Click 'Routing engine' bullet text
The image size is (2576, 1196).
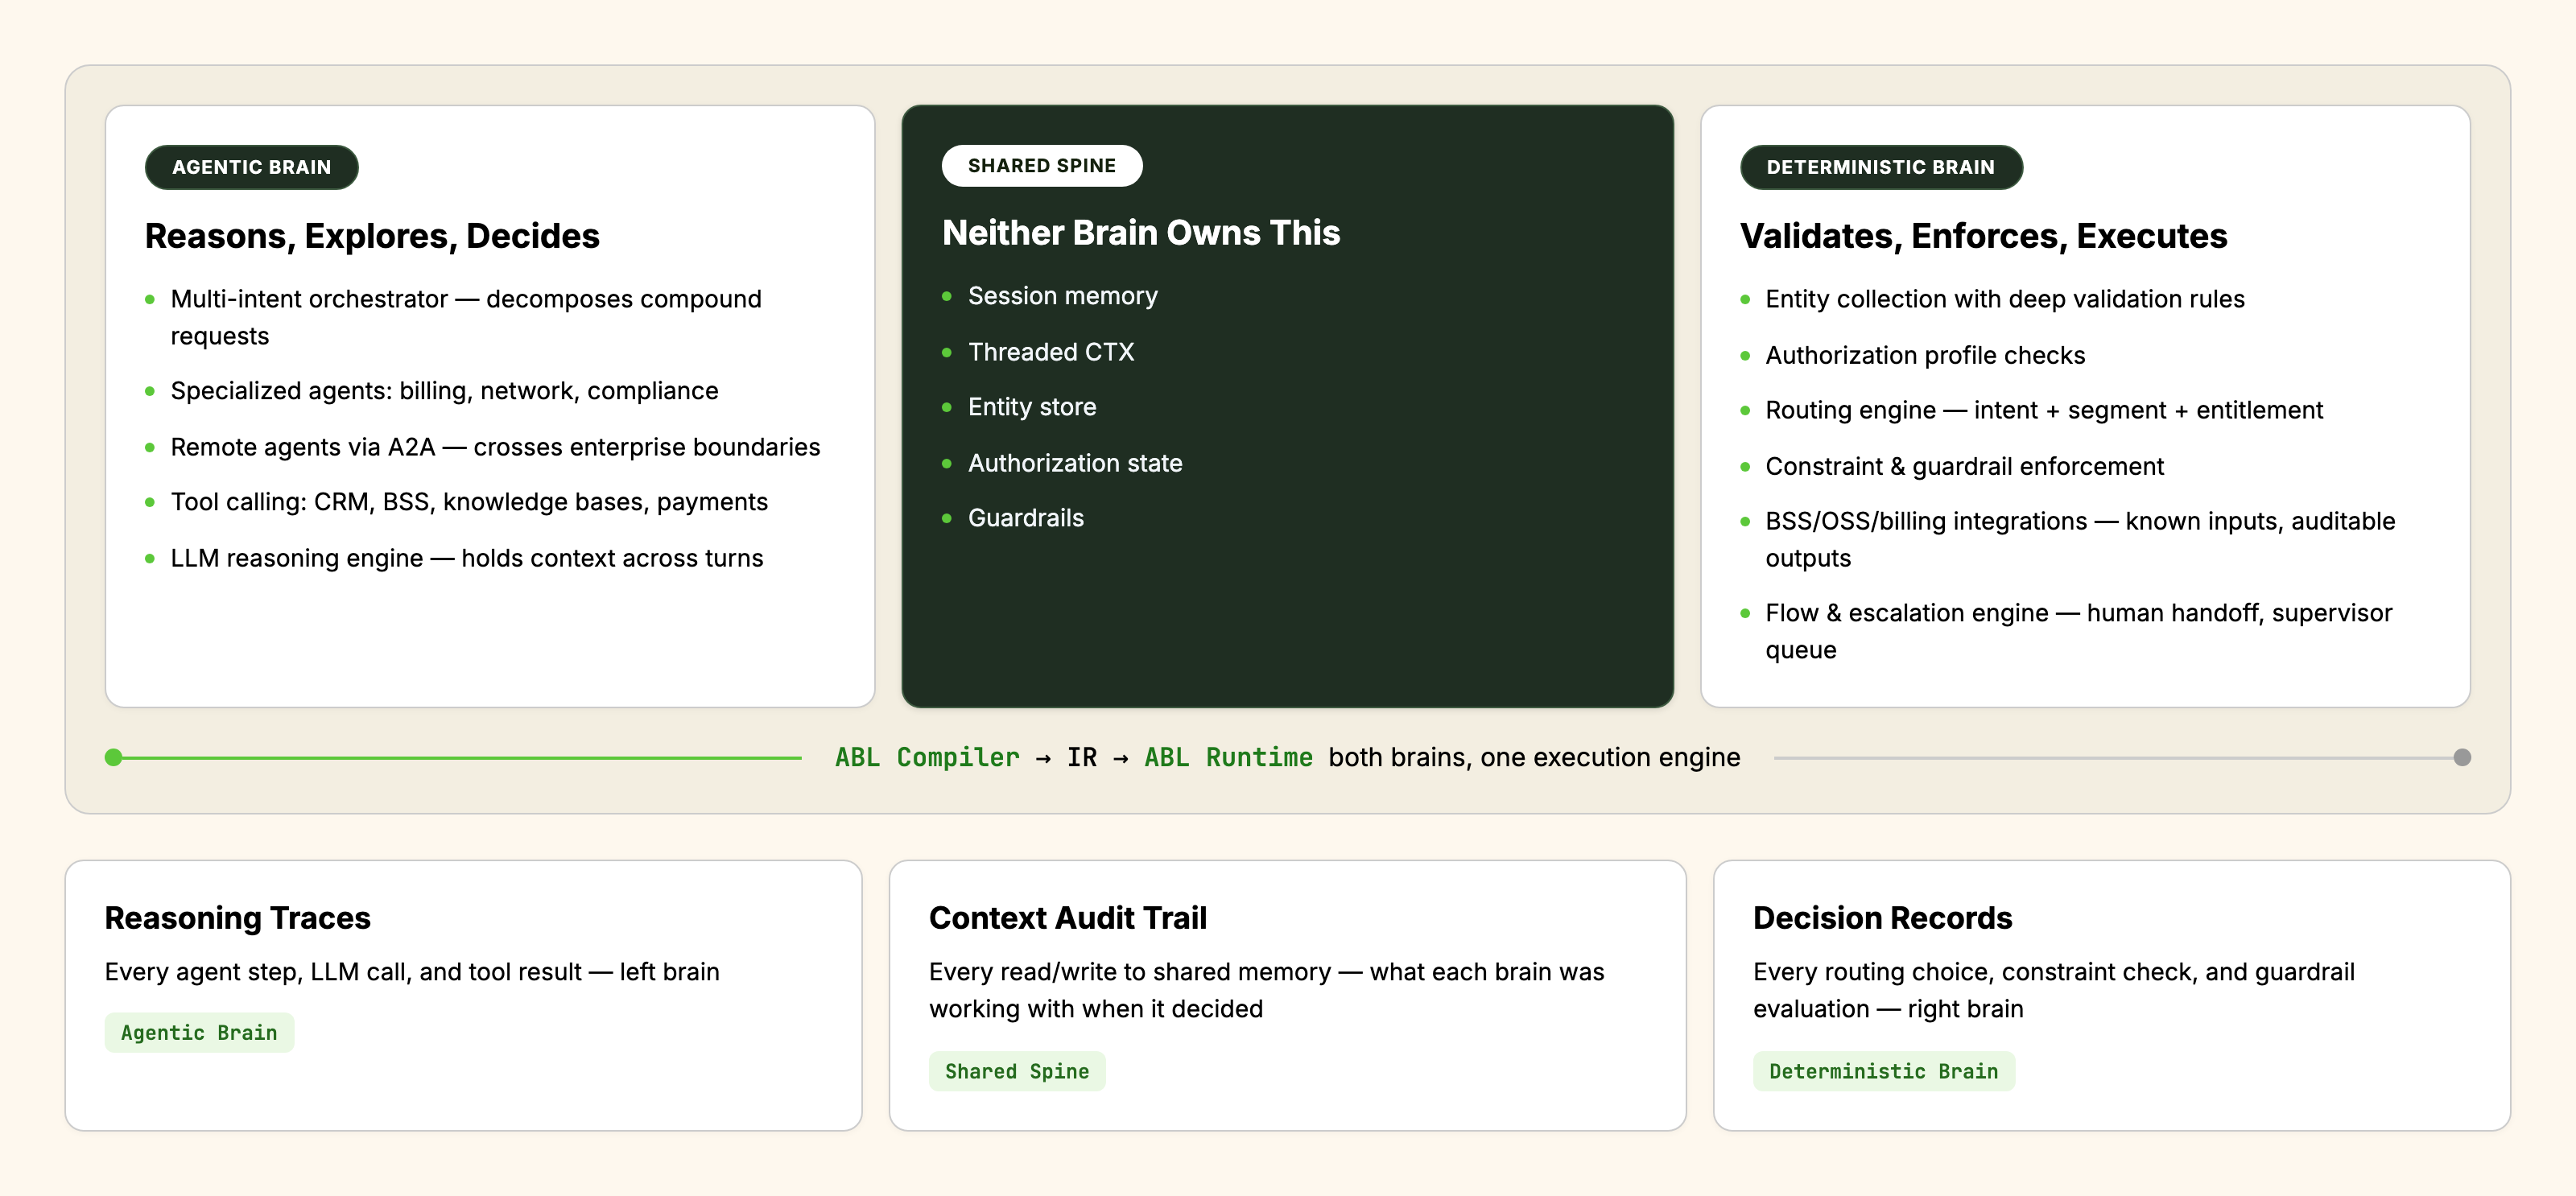point(2044,410)
